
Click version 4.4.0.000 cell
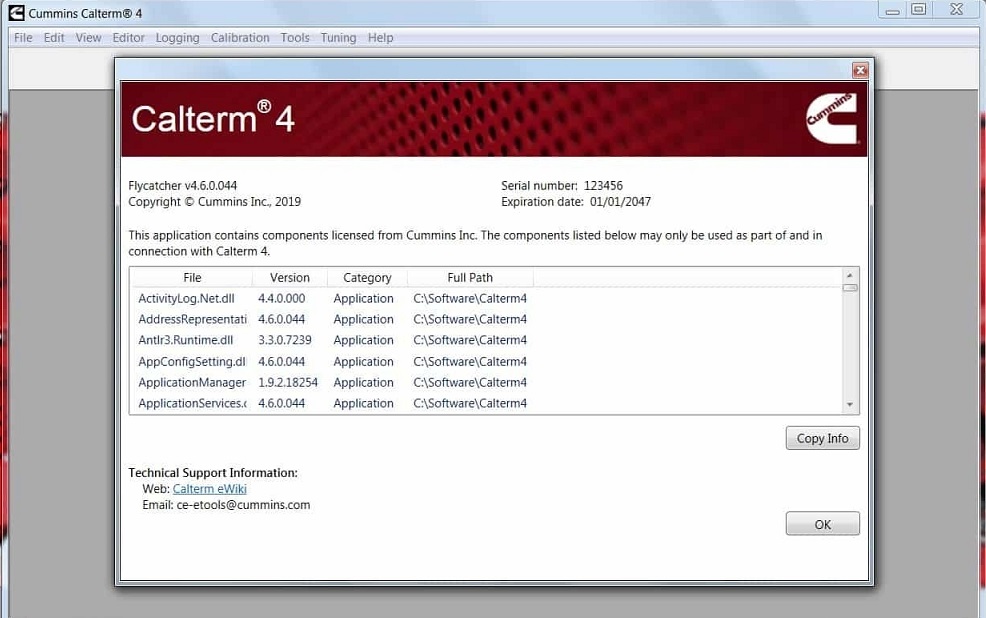pyautogui.click(x=282, y=299)
